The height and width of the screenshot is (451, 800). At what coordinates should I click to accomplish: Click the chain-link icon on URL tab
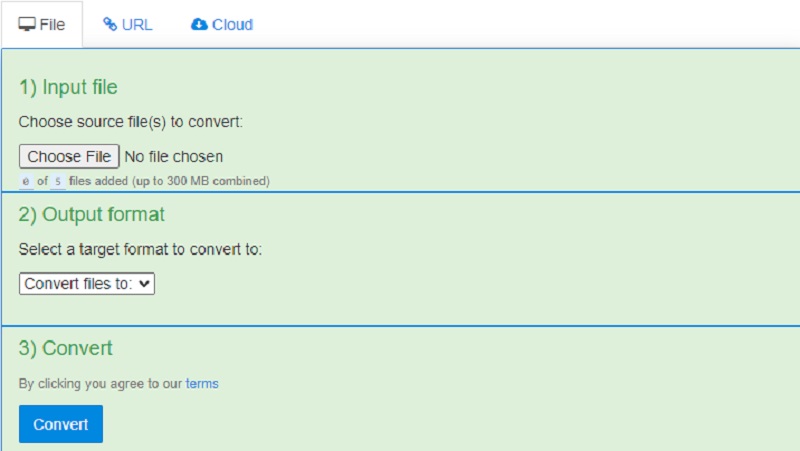click(x=110, y=24)
